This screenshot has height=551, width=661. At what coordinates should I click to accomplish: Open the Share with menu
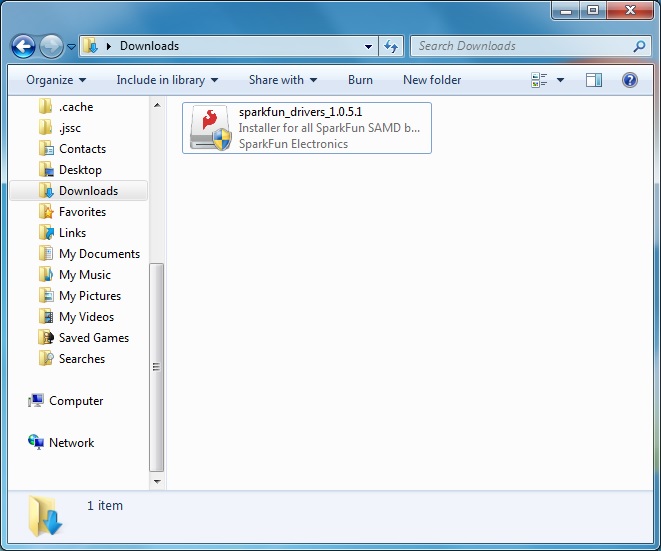click(x=283, y=80)
